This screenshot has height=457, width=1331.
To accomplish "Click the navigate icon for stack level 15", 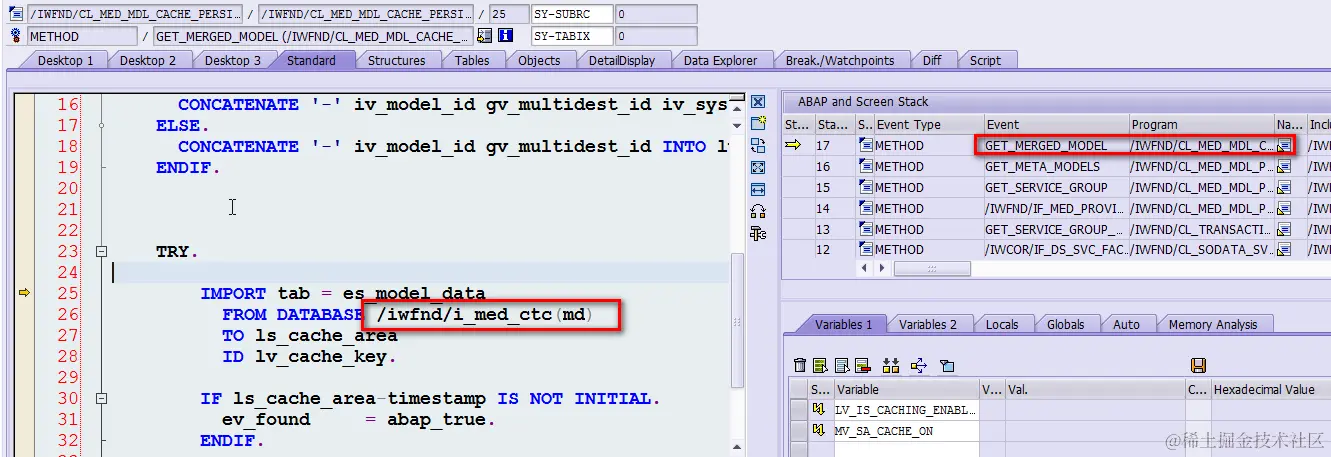I will point(1284,188).
